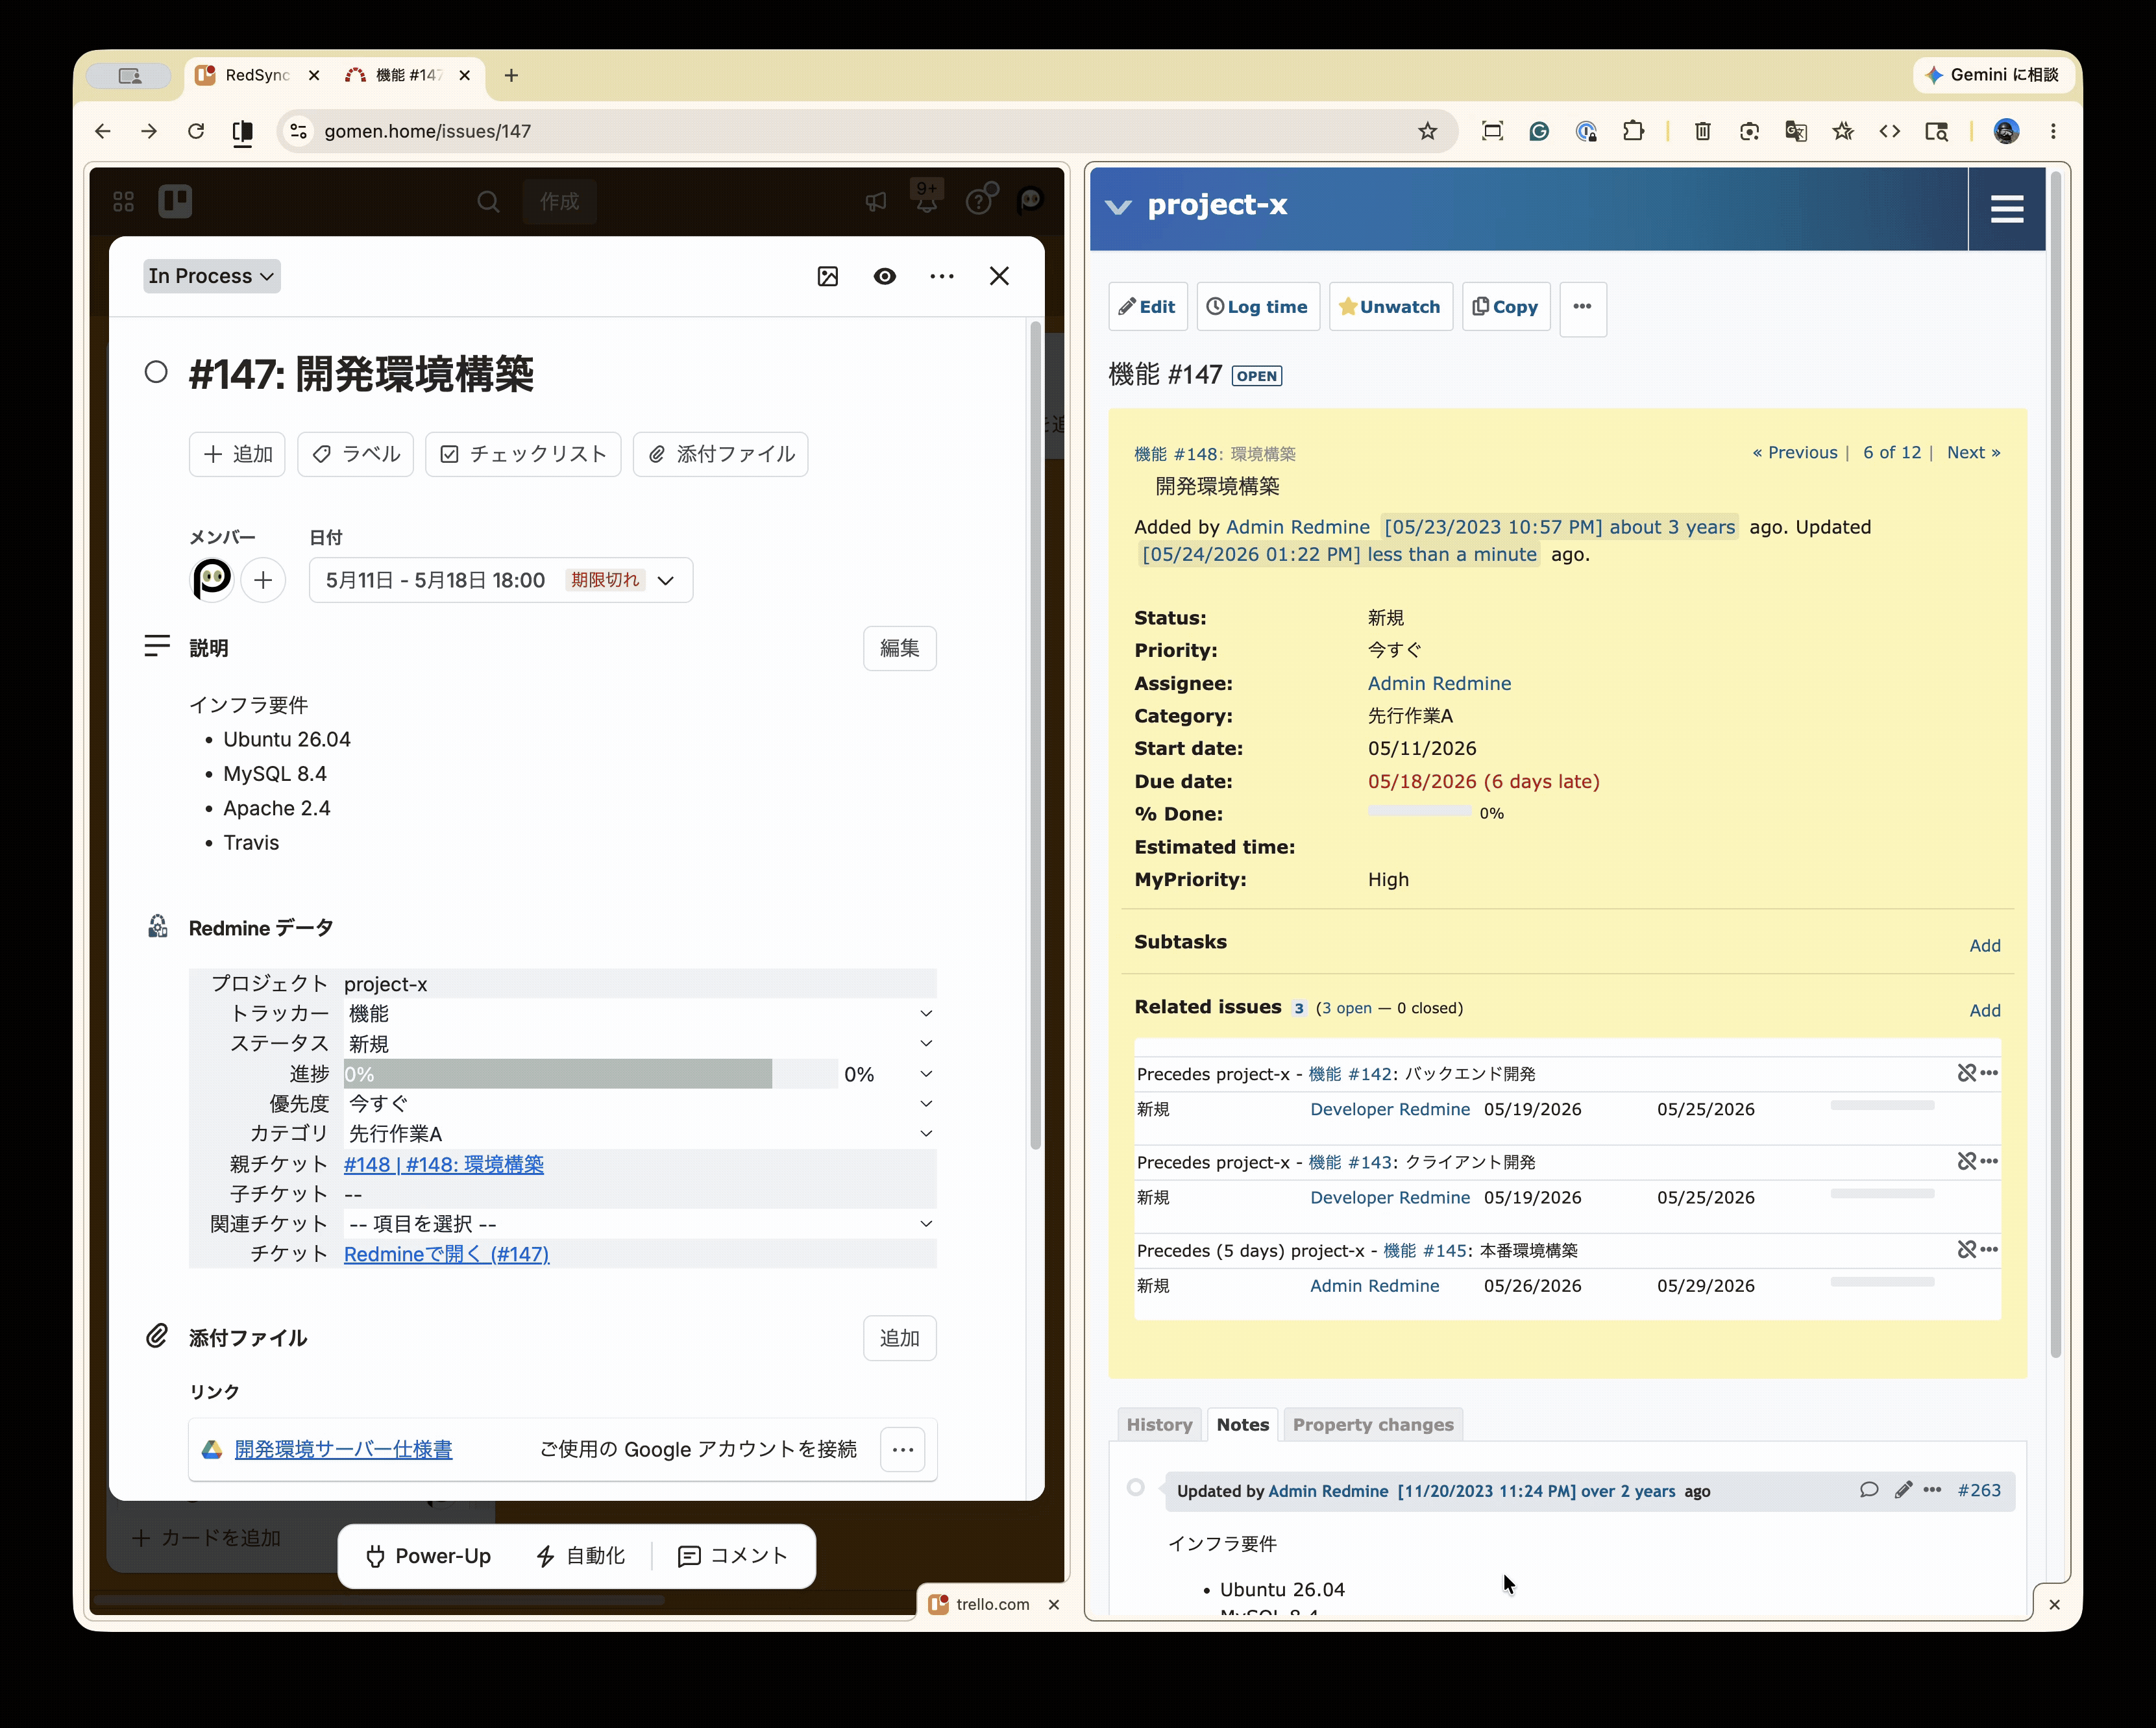Screen dimensions: 2156x1728
Task: Quote note #263 speech bubble icon
Action: [x=1868, y=1490]
